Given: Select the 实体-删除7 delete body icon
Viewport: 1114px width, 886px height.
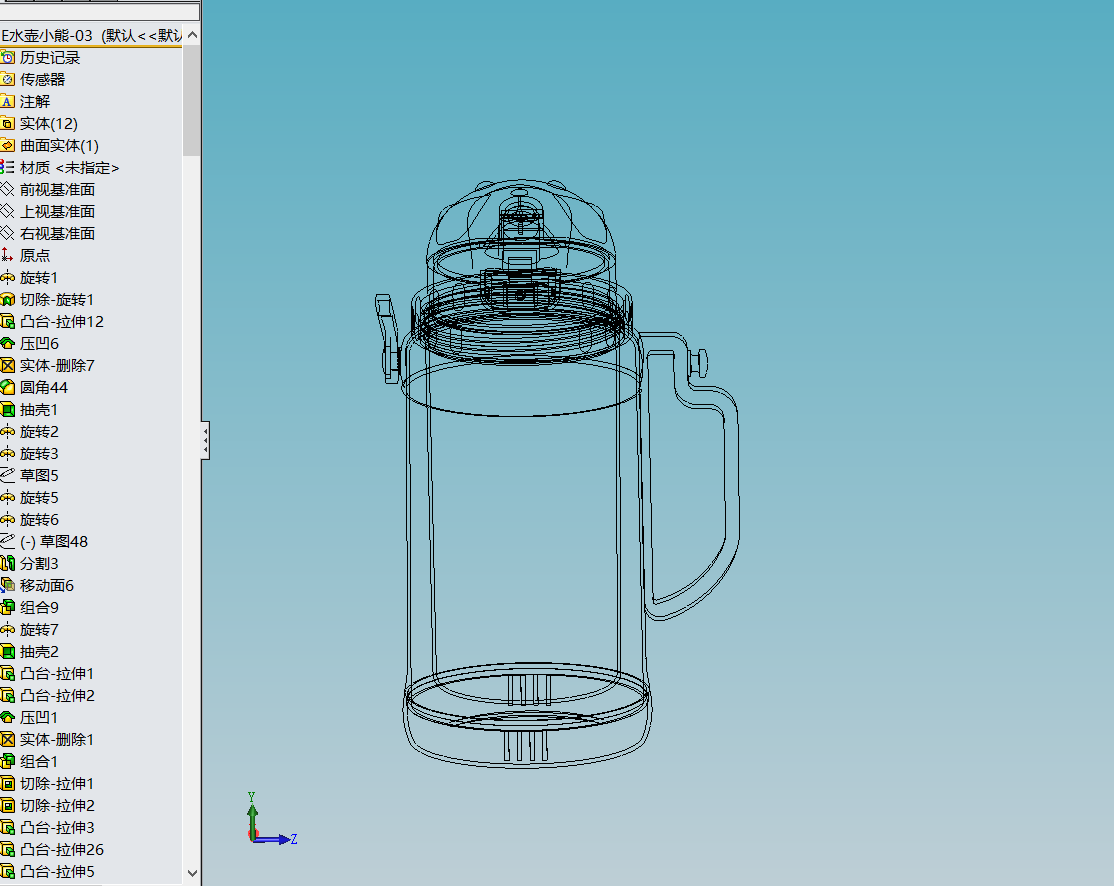Looking at the screenshot, I should [x=8, y=366].
